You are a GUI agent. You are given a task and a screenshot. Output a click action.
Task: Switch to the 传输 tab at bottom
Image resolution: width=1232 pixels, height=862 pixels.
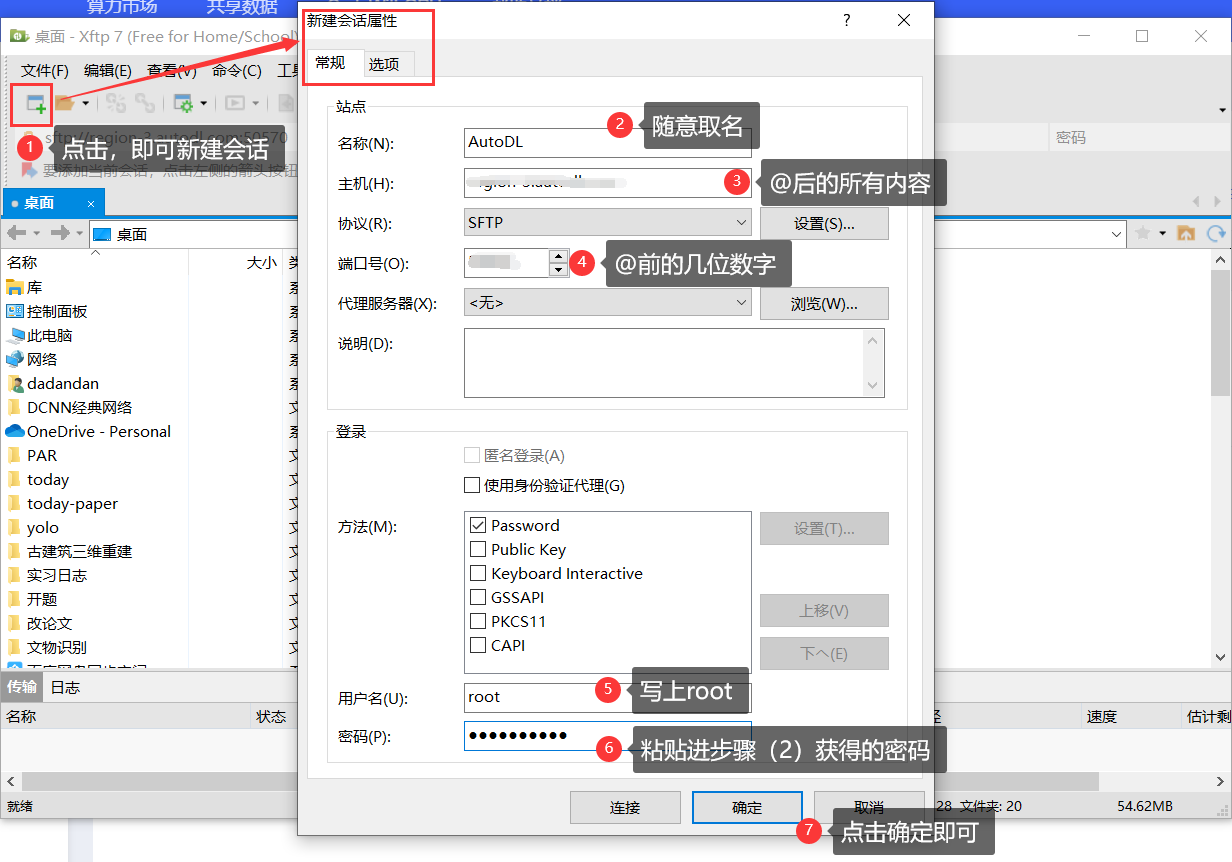pyautogui.click(x=23, y=686)
